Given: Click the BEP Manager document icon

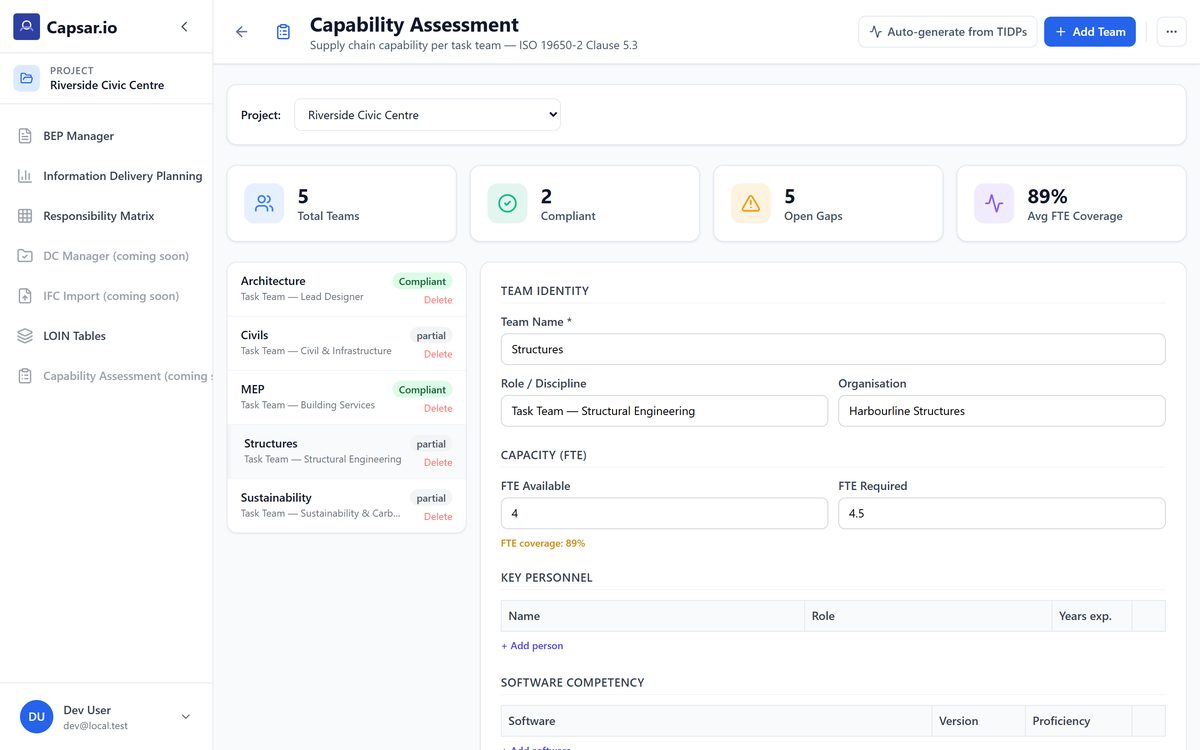Looking at the screenshot, I should 25,136.
